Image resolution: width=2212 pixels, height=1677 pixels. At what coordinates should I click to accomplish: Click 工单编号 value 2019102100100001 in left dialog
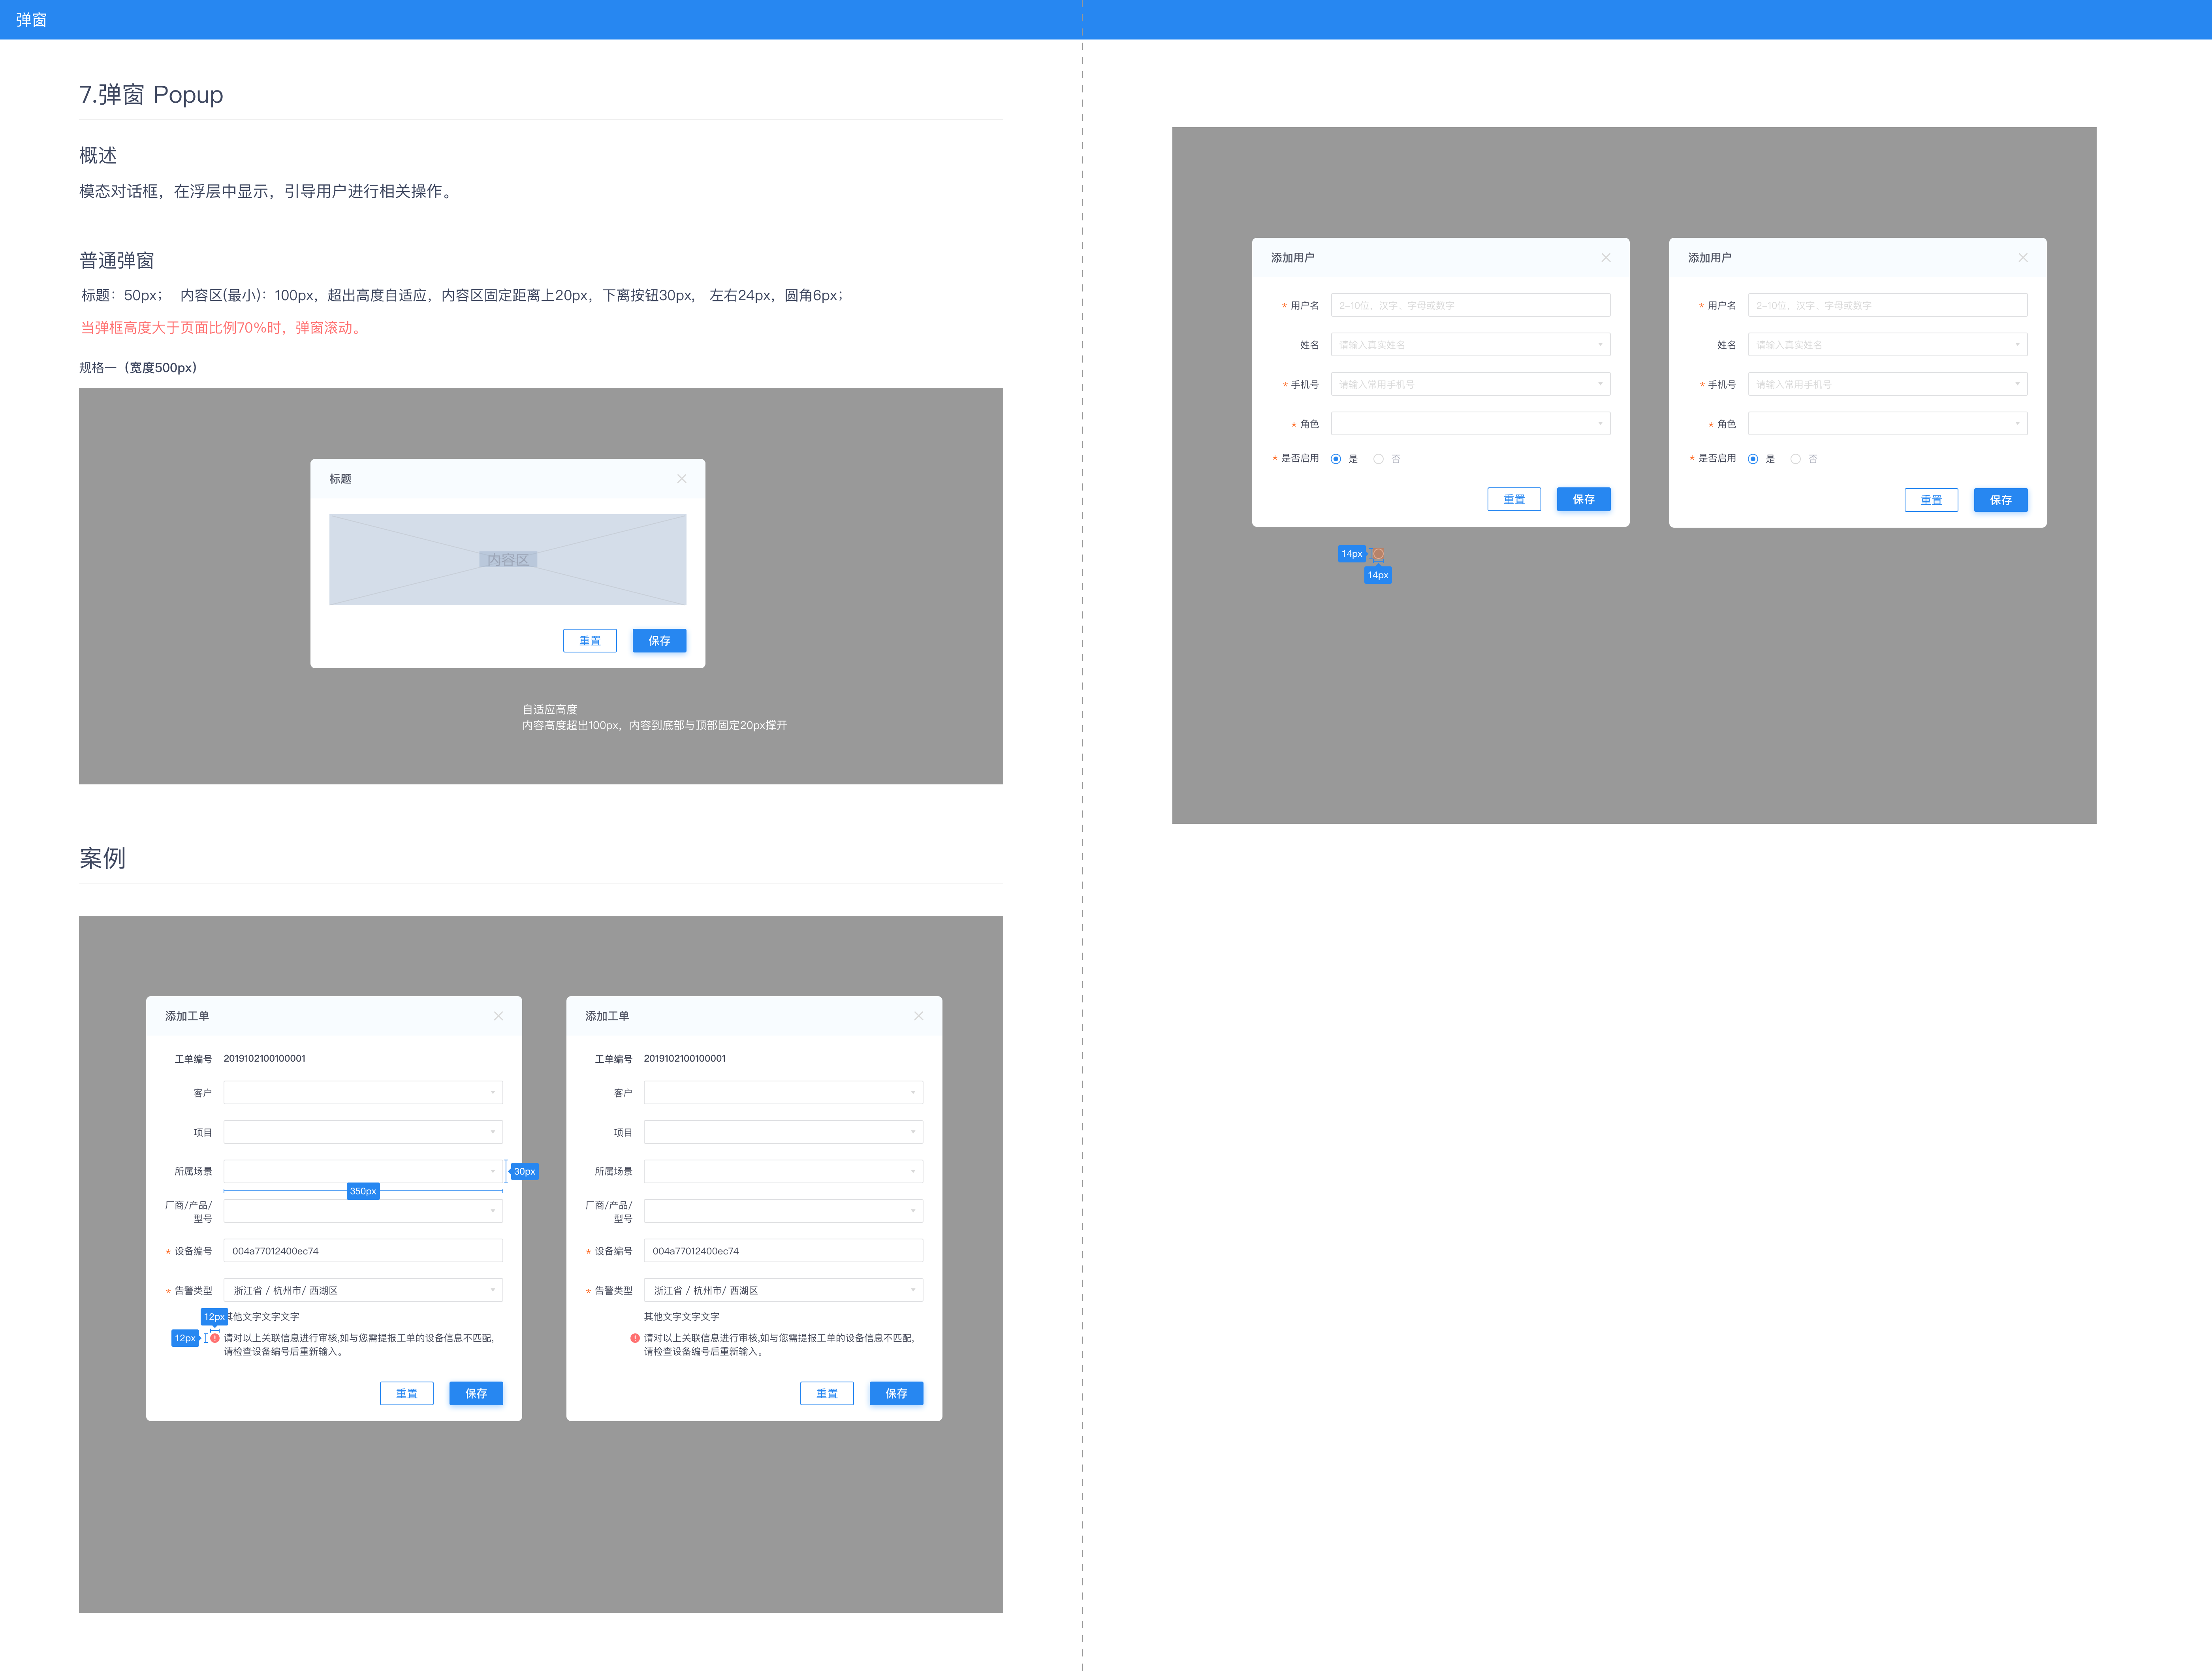[x=265, y=1058]
